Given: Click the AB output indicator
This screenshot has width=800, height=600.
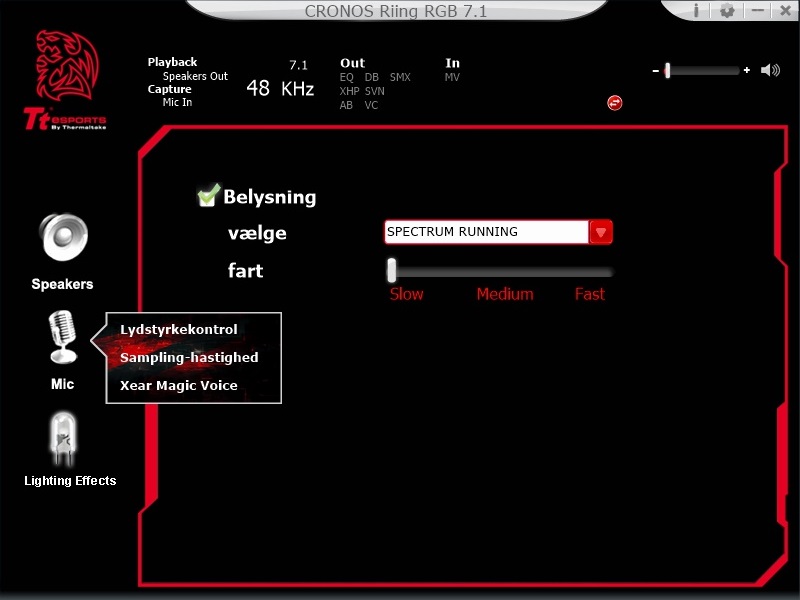Looking at the screenshot, I should (x=346, y=105).
